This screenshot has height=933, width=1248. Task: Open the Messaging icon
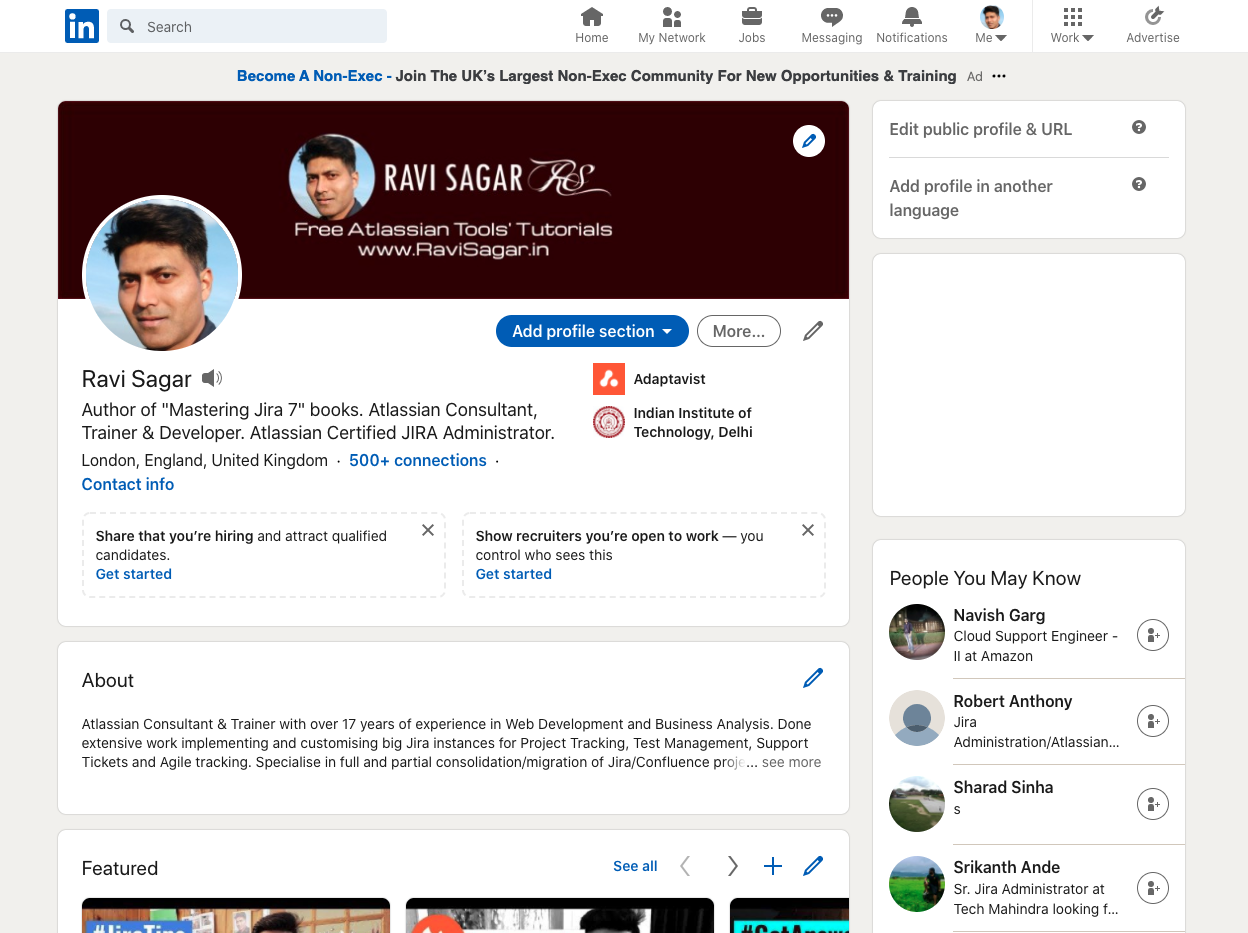[x=831, y=26]
